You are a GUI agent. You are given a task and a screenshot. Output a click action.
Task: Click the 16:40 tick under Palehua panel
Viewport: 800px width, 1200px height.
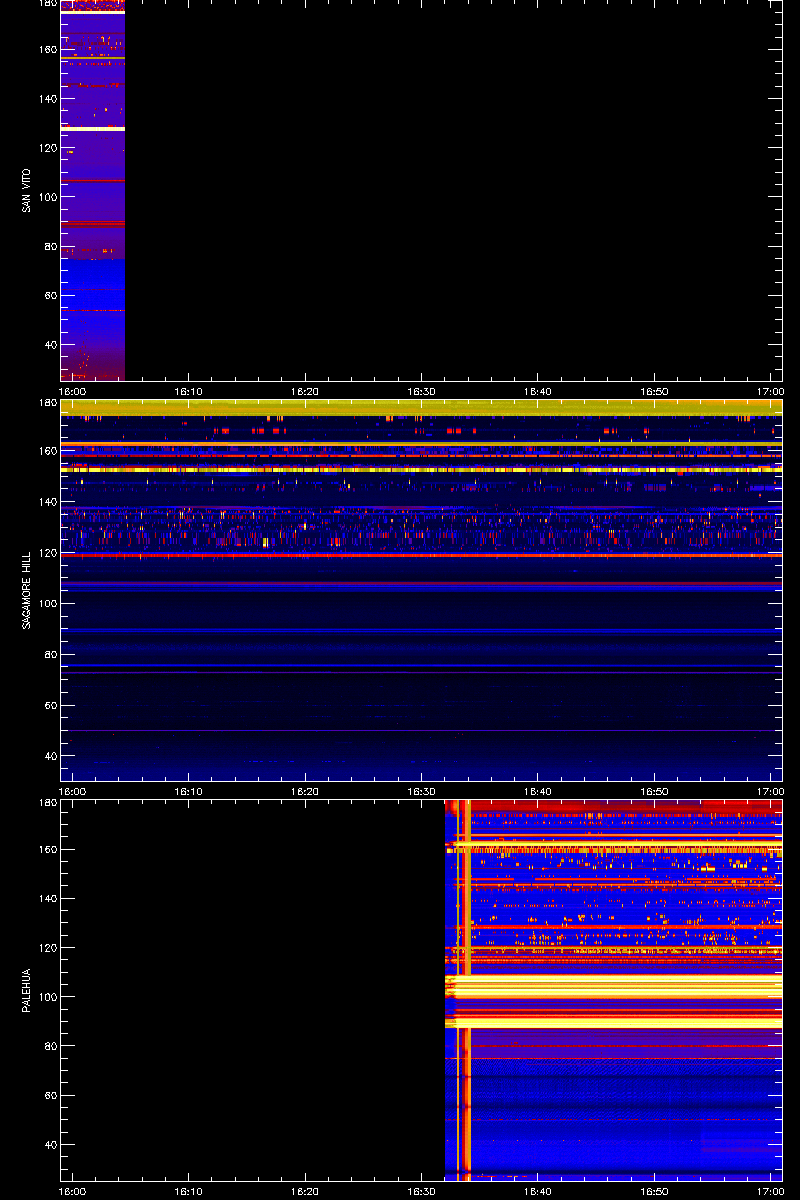click(x=538, y=1192)
